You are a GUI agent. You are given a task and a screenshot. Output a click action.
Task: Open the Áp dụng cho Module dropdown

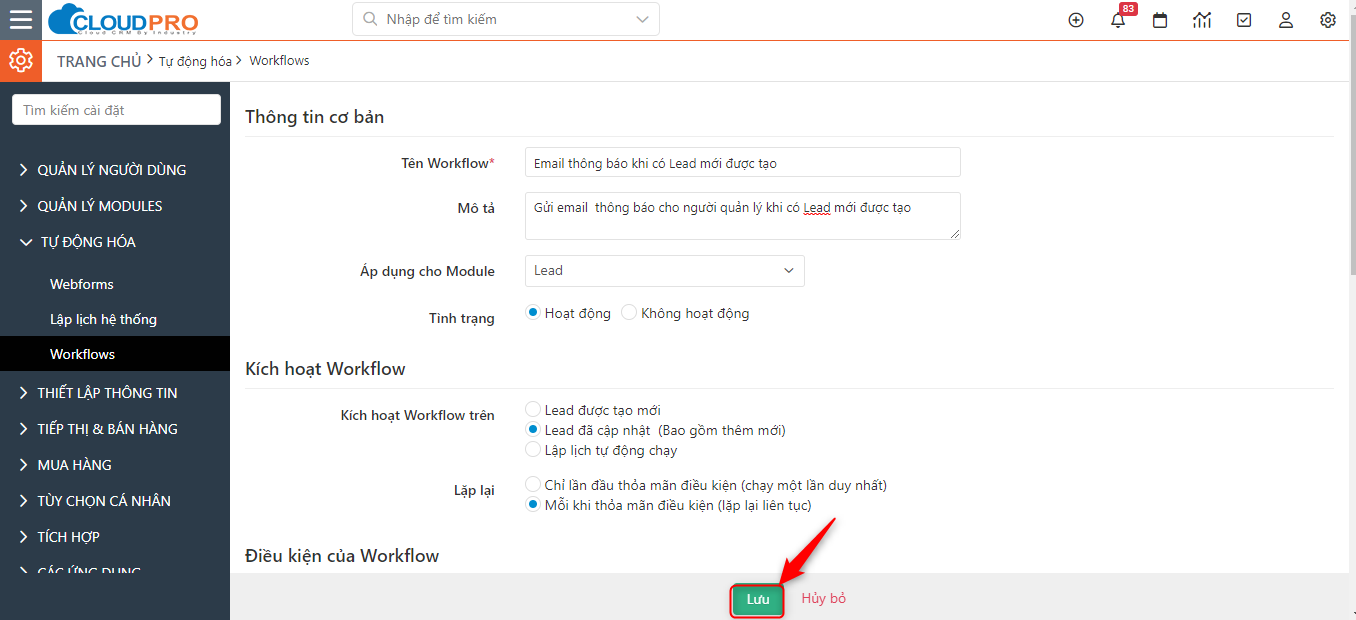(664, 271)
